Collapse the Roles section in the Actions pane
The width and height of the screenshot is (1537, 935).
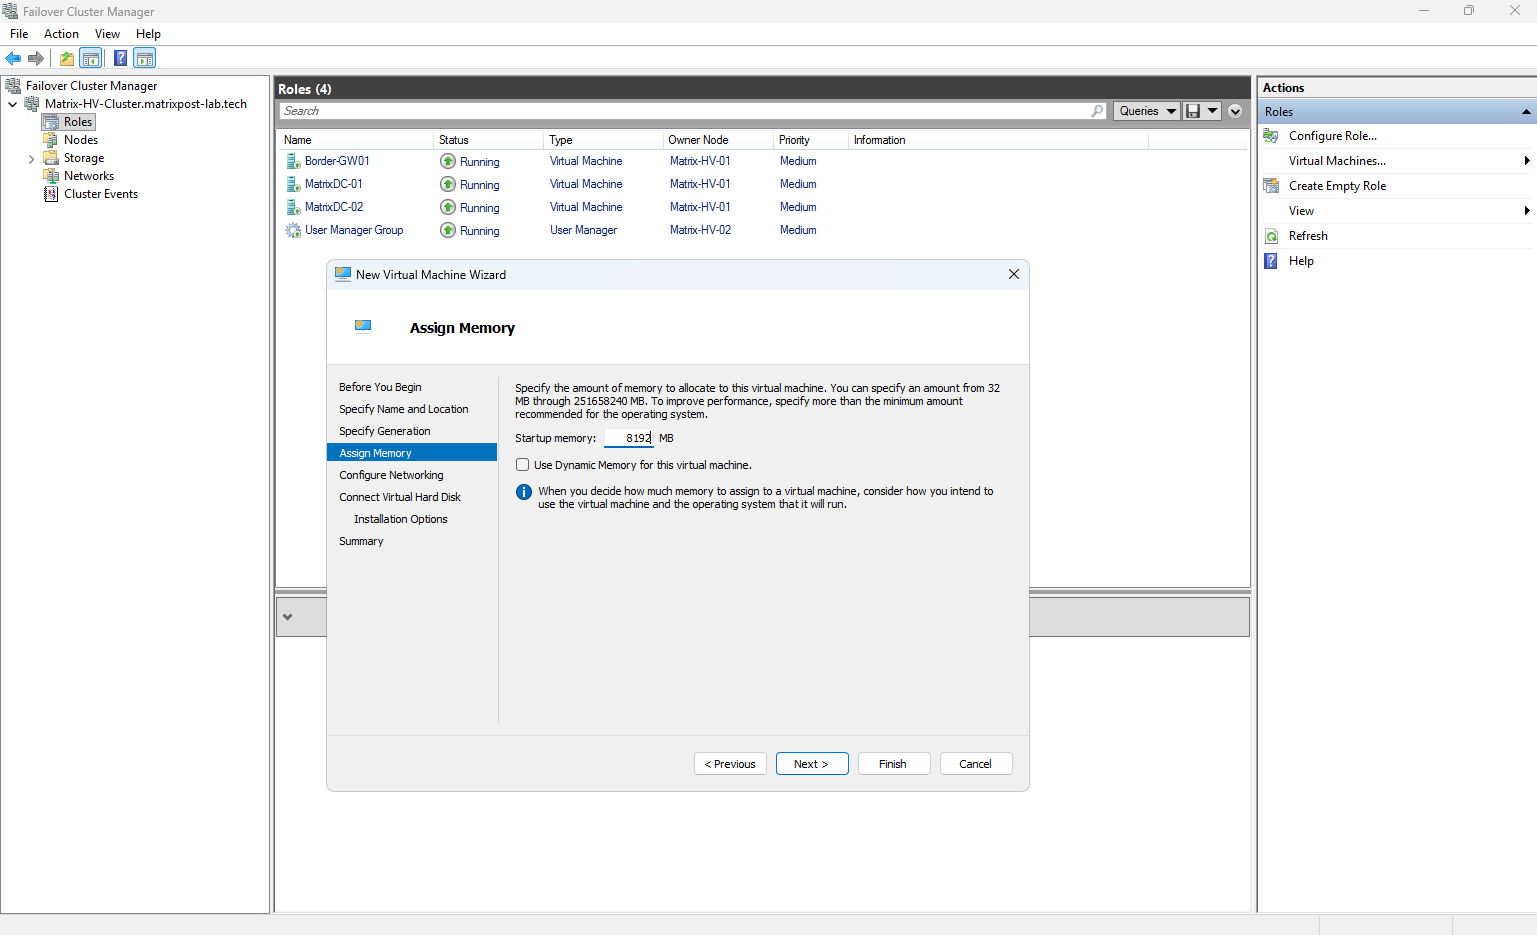tap(1526, 112)
